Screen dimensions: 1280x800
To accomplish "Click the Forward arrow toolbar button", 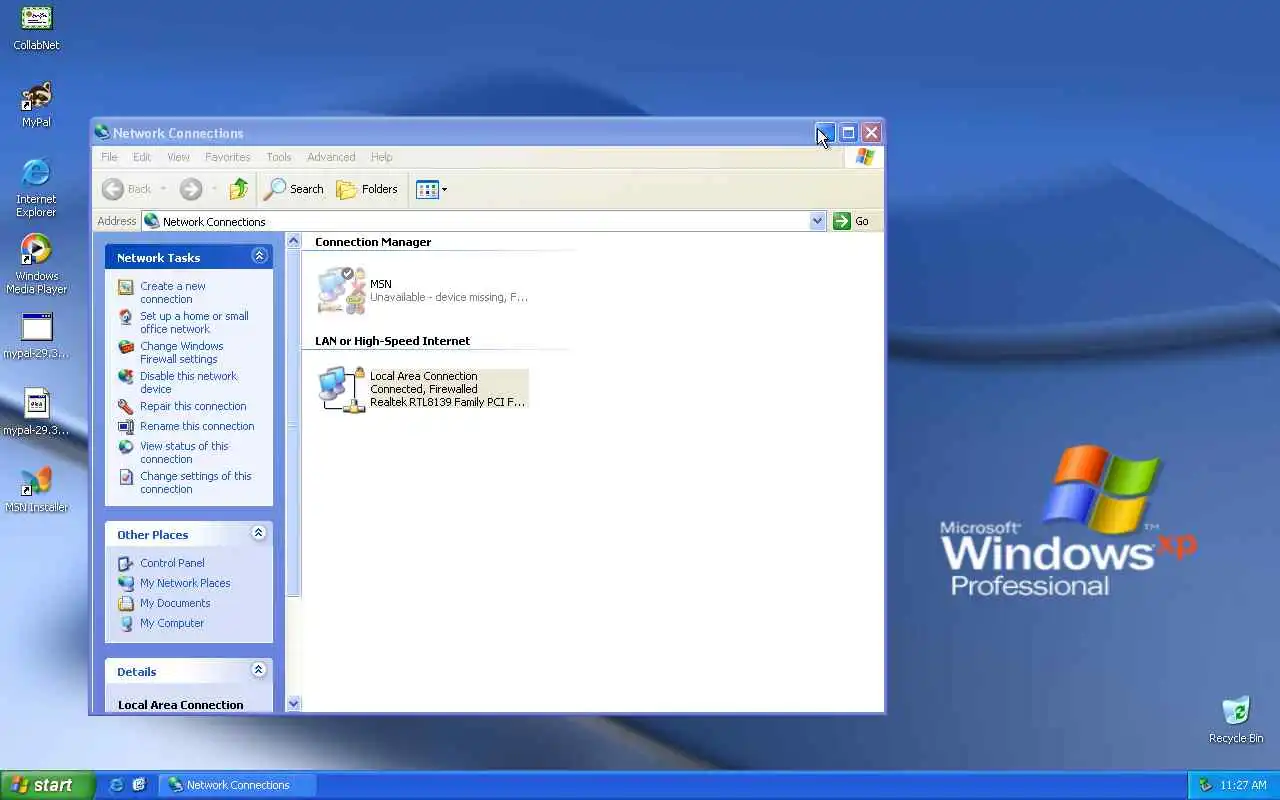I will click(191, 189).
